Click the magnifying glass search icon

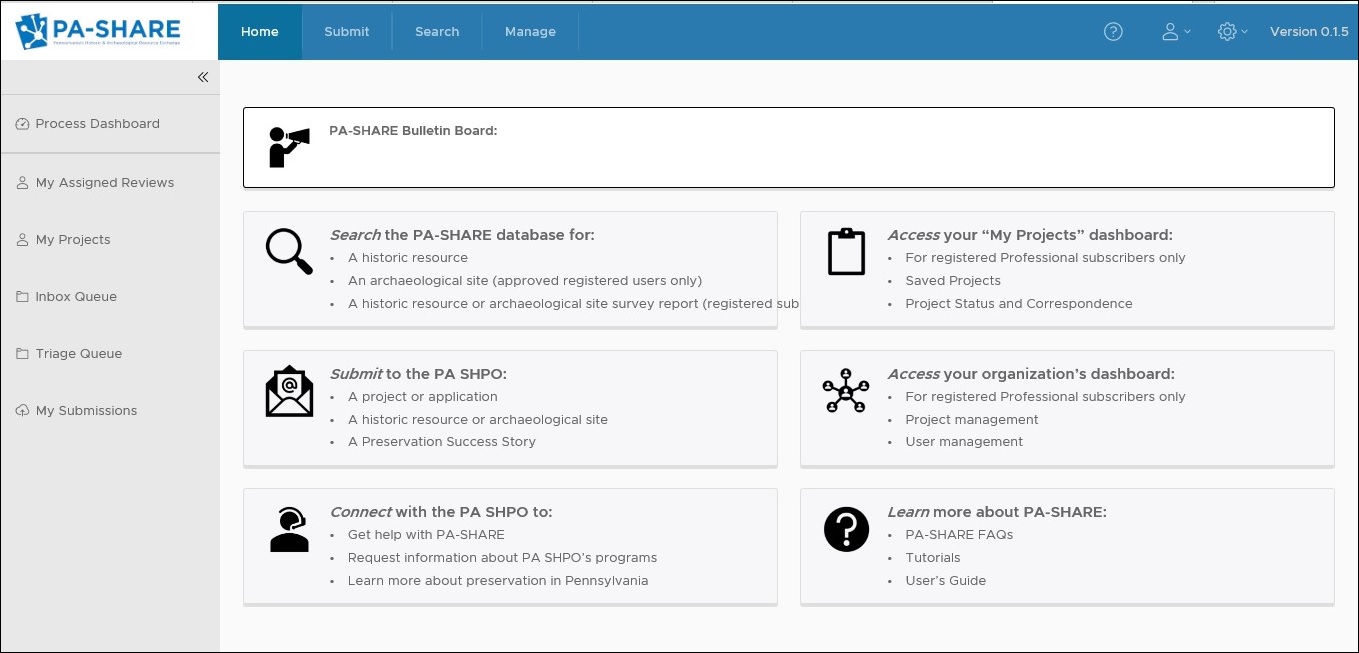[289, 252]
